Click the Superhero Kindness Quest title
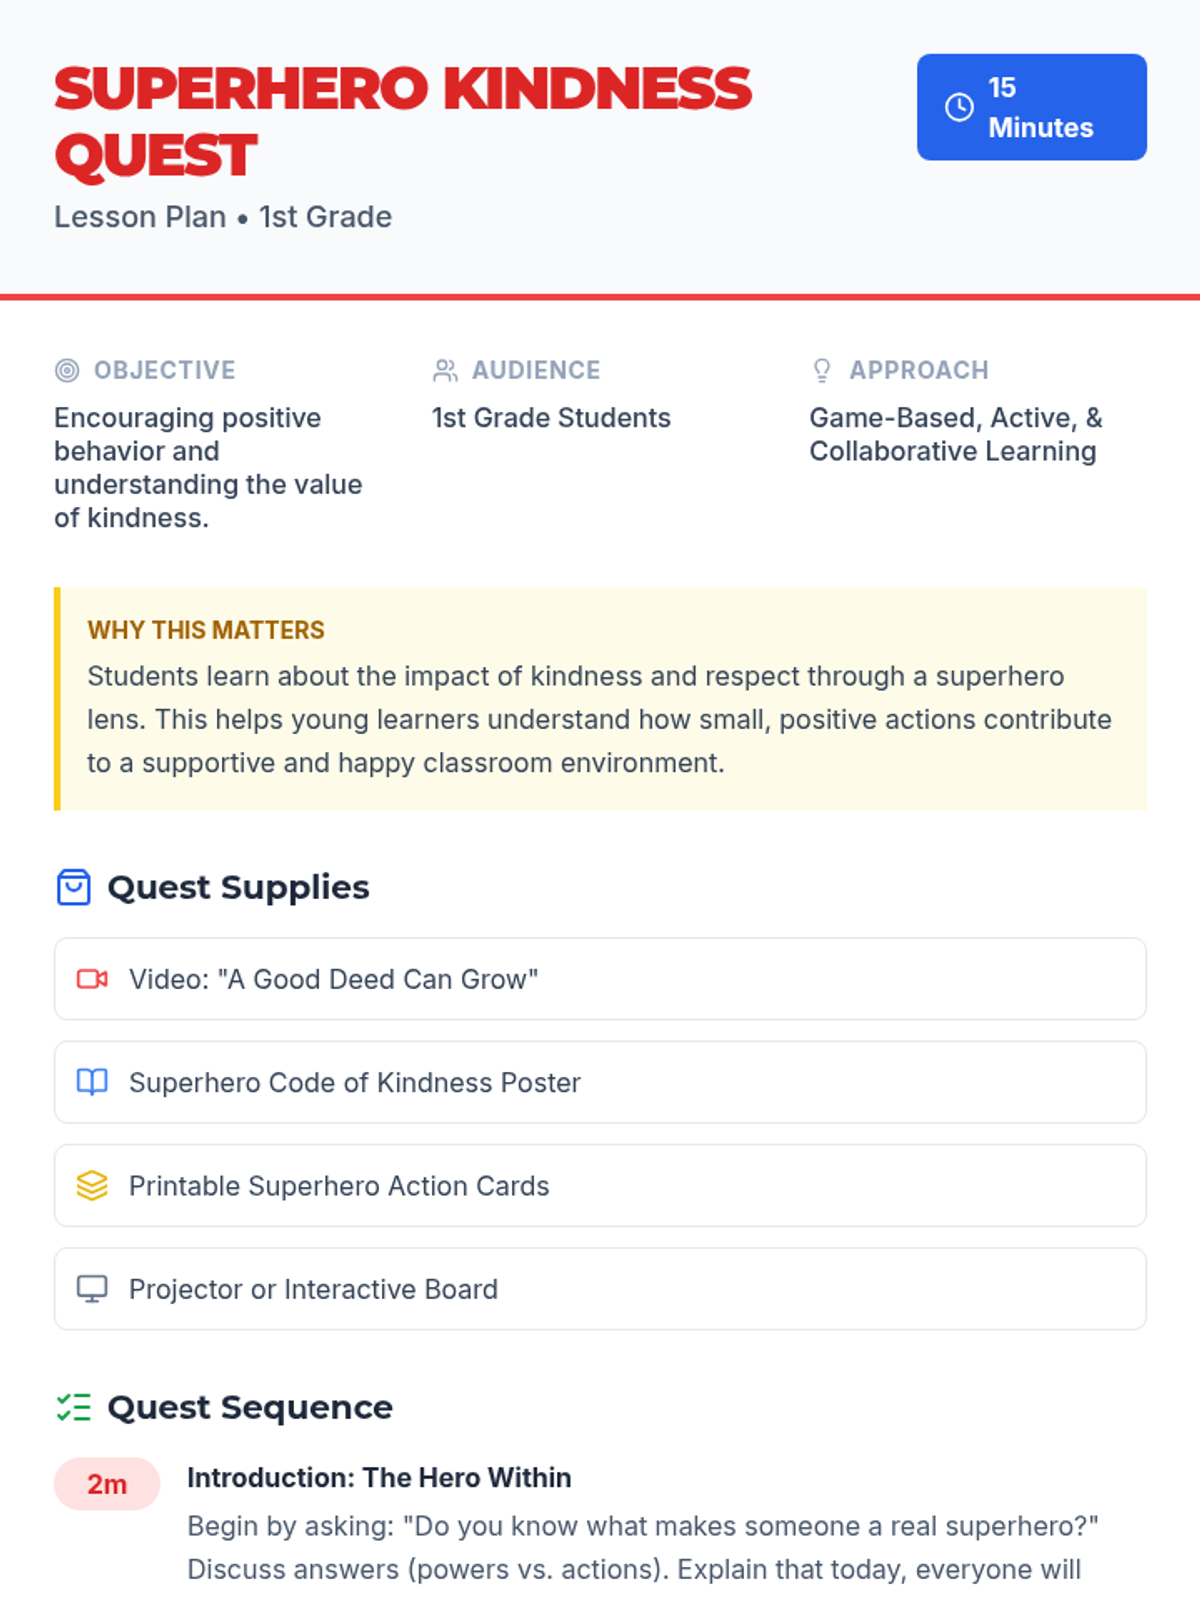The image size is (1200, 1600). pyautogui.click(x=402, y=122)
